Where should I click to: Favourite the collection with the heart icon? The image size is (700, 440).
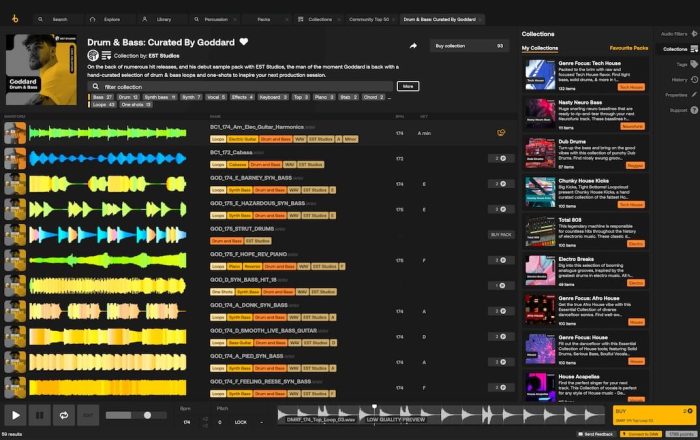pos(244,42)
